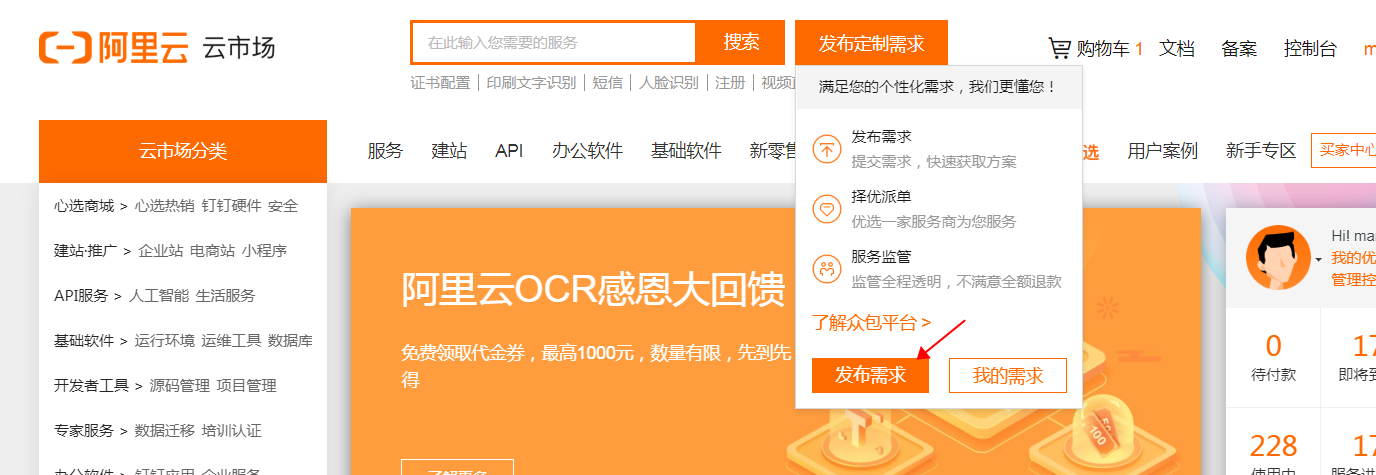Select the 建站 navigation tab
The width and height of the screenshot is (1376, 475).
pos(449,151)
